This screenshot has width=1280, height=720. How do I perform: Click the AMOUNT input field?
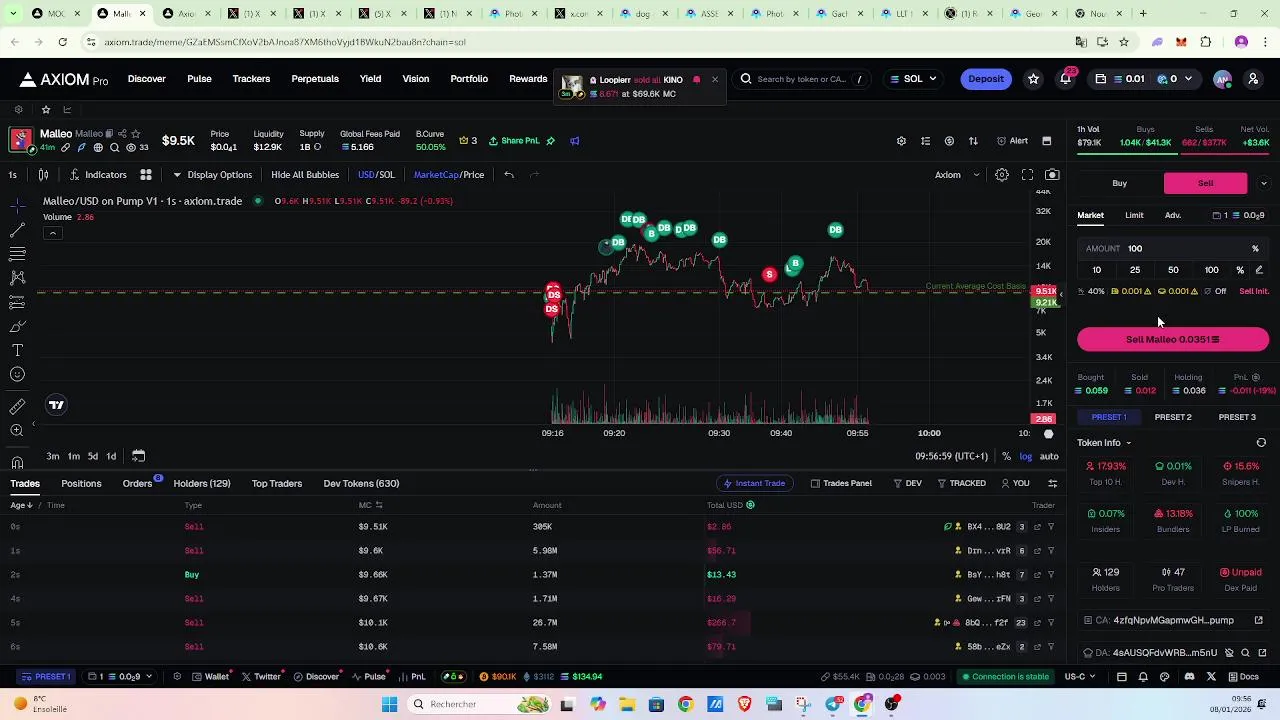coord(1173,249)
